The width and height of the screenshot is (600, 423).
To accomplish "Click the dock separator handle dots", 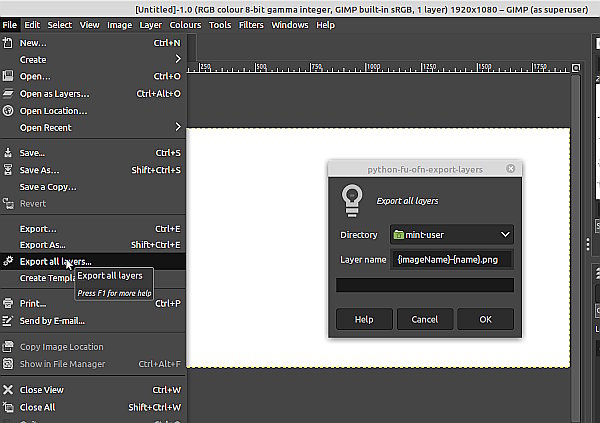I will tap(588, 244).
